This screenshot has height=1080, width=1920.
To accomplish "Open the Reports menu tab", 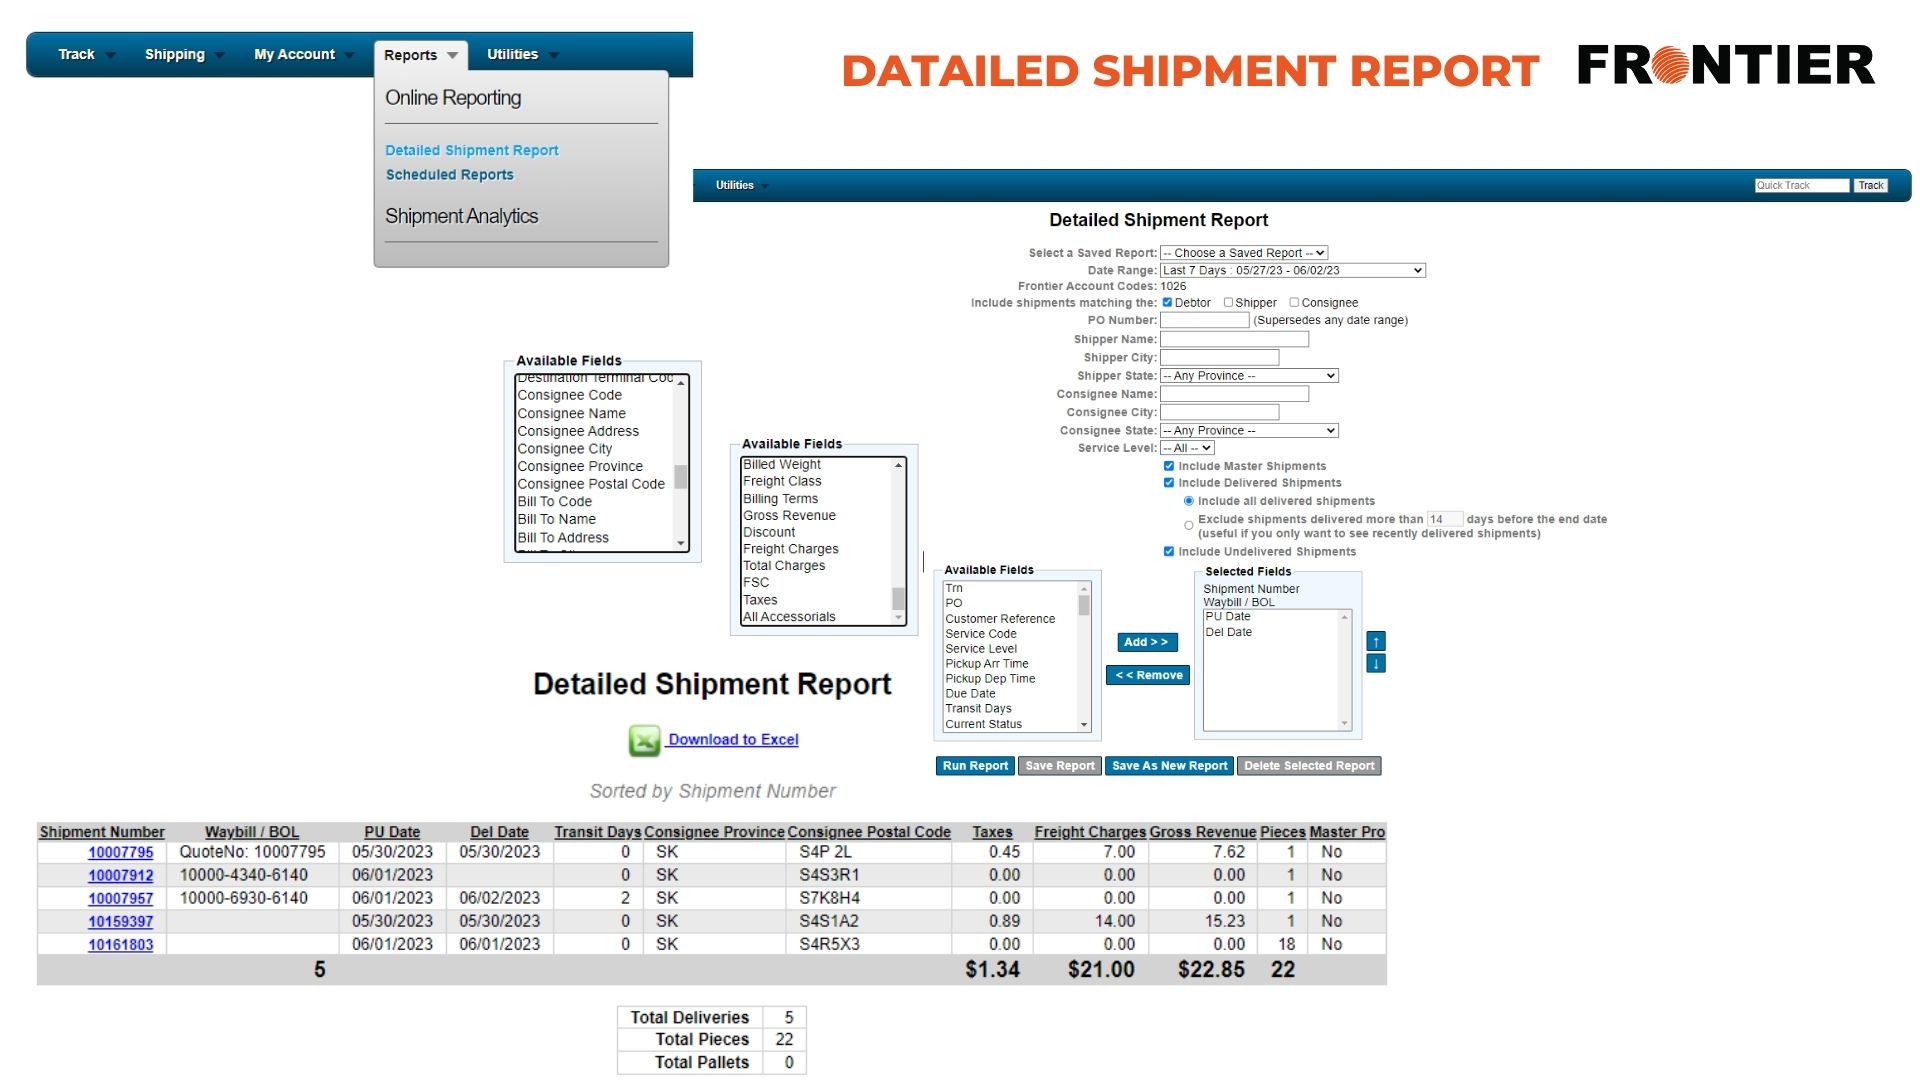I will click(x=421, y=55).
